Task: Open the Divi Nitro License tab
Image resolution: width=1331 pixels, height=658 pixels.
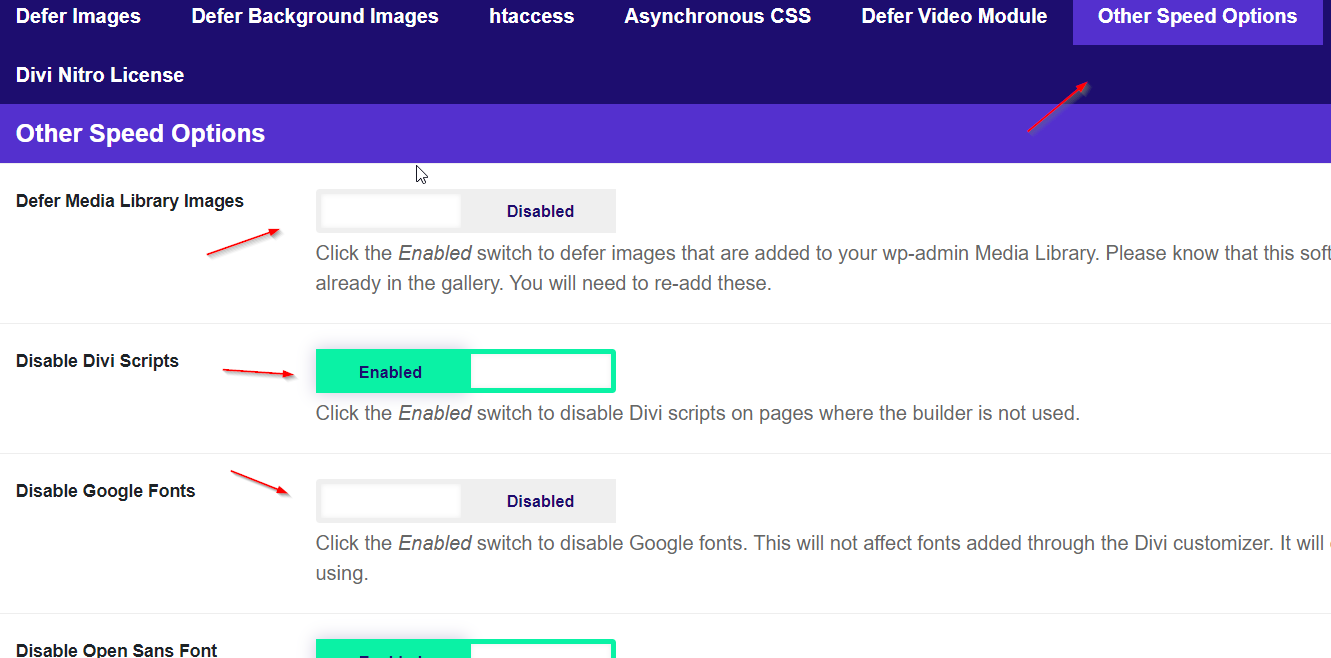Action: 99,74
